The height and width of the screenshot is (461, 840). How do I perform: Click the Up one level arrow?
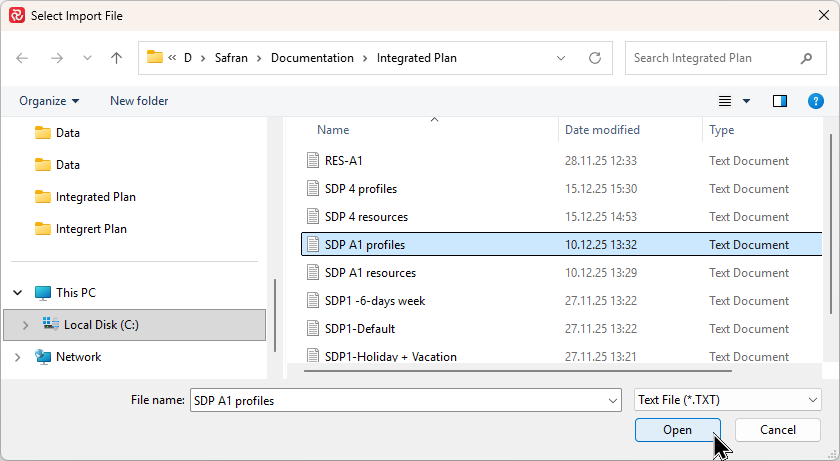(116, 58)
